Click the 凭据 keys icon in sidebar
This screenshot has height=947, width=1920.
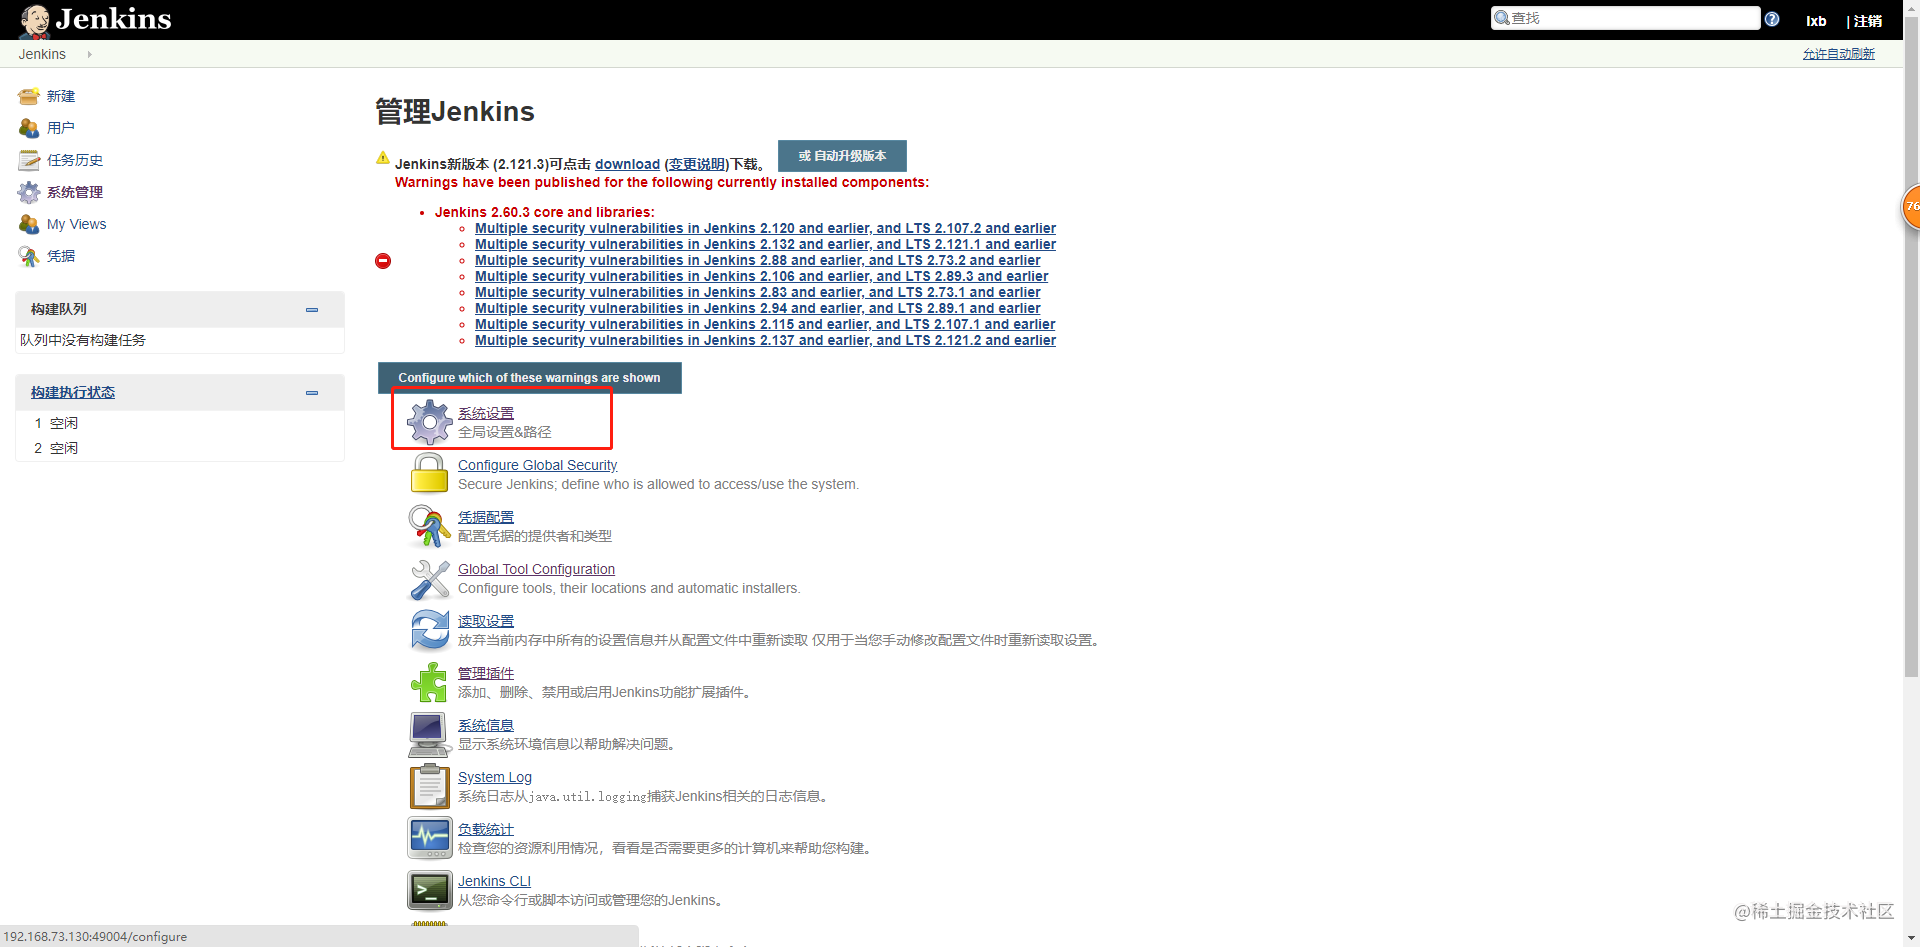(x=29, y=256)
